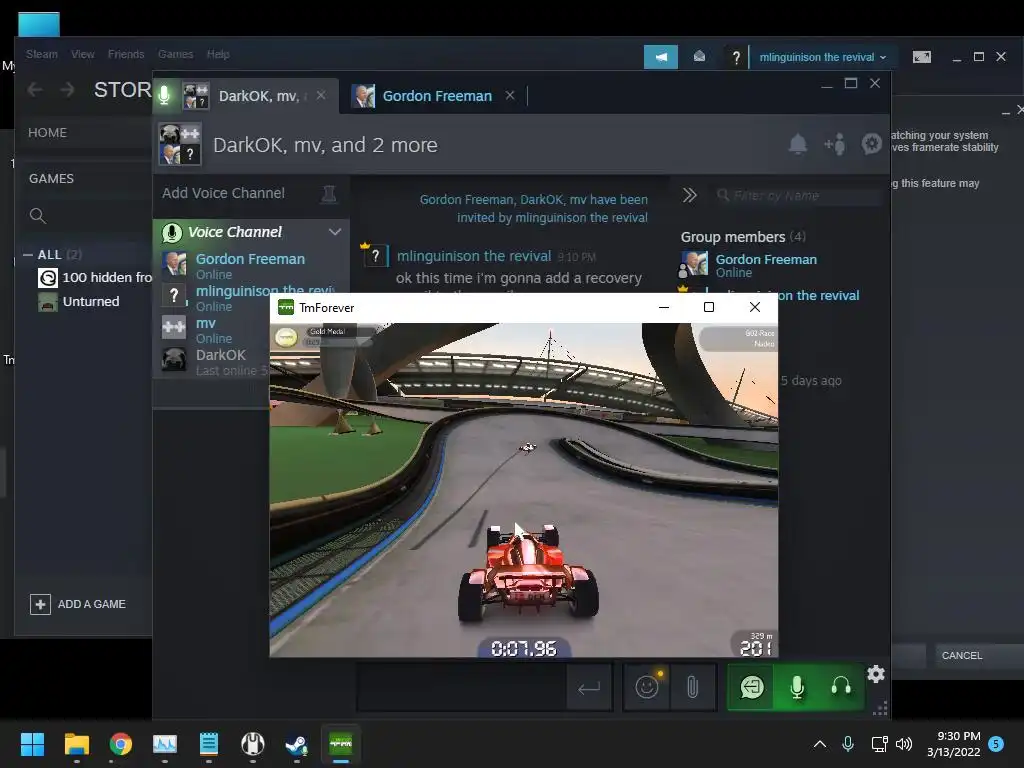Screen dimensions: 1024x768
Task: Open File Explorer from the taskbar
Action: click(x=76, y=744)
